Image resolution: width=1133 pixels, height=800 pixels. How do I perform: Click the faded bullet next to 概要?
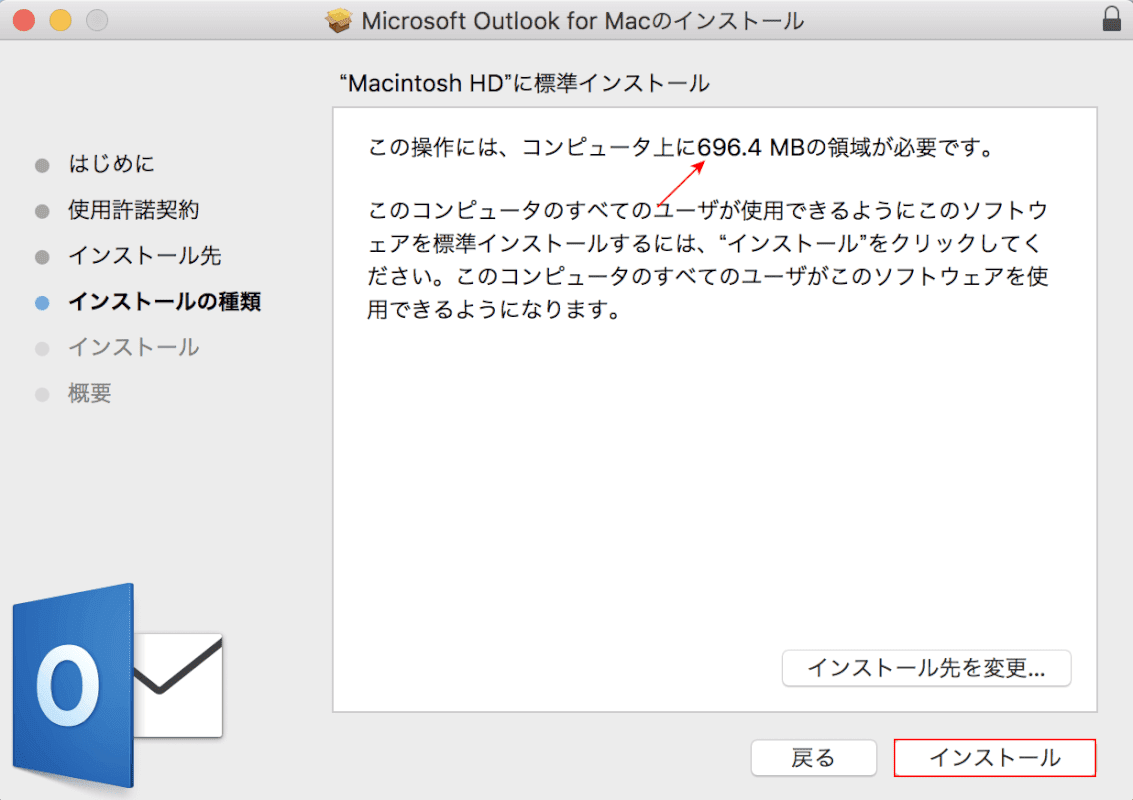(x=42, y=395)
